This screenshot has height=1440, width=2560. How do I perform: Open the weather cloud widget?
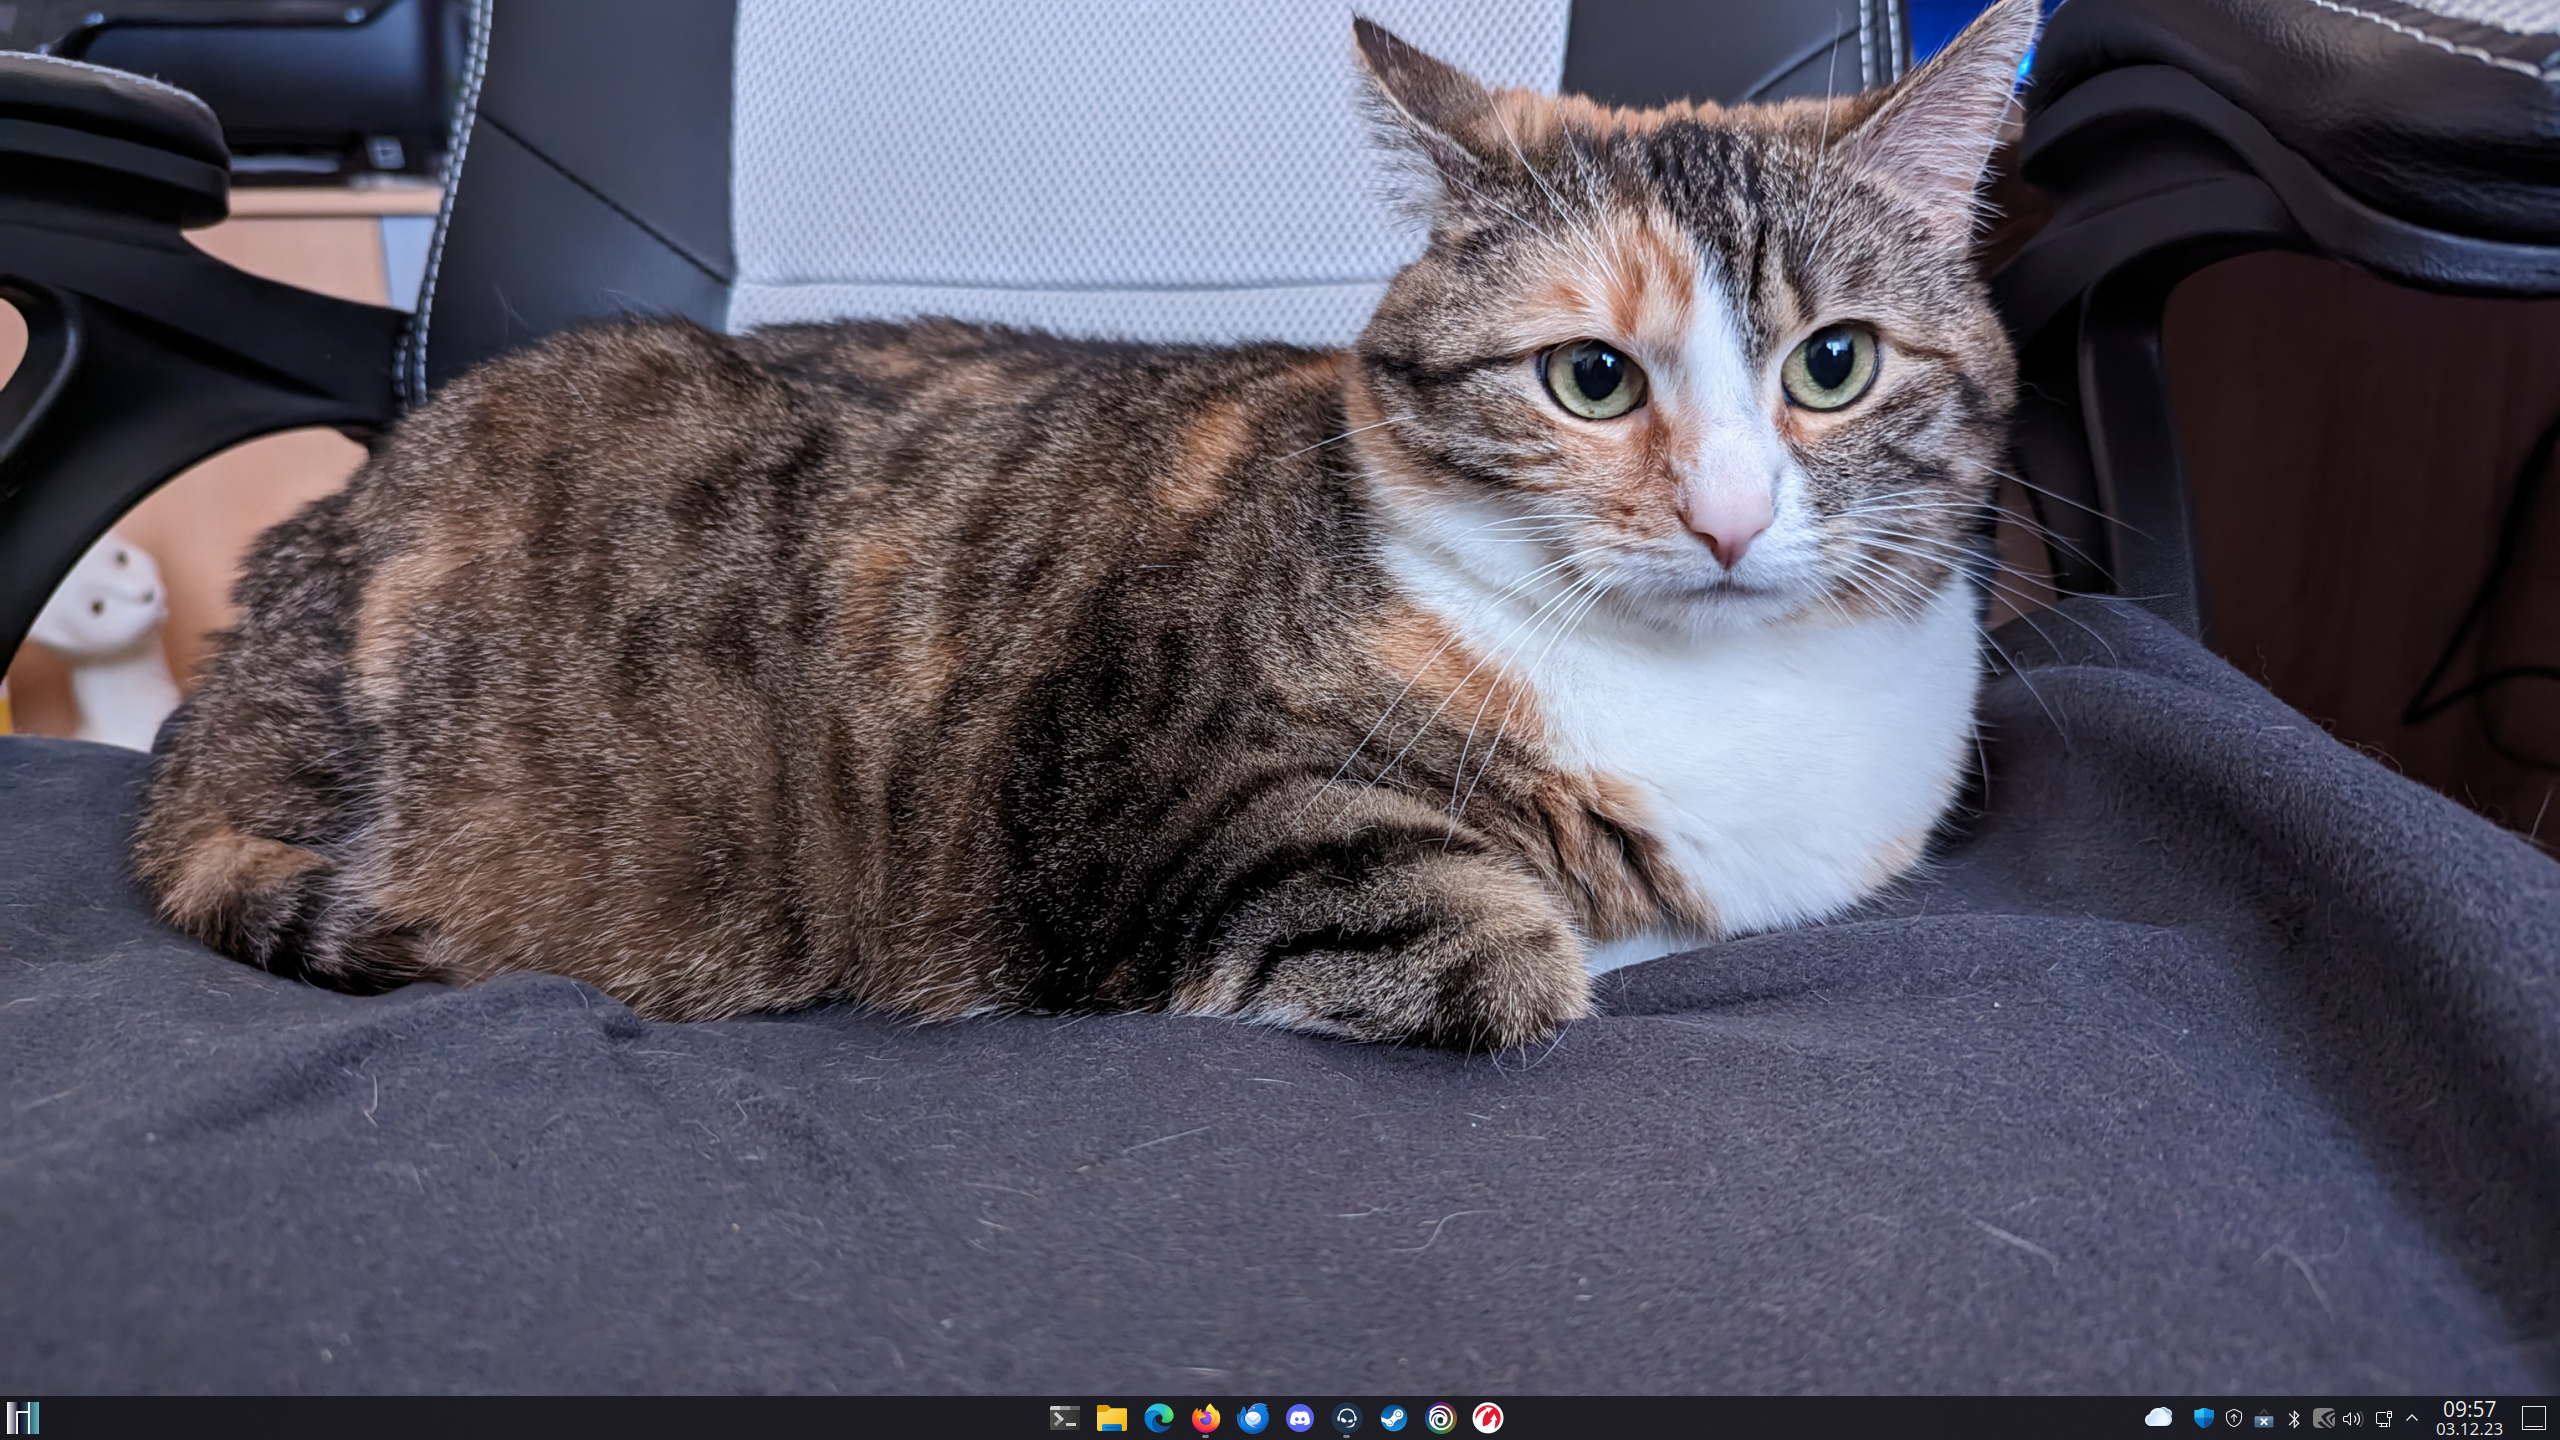tap(2158, 1418)
